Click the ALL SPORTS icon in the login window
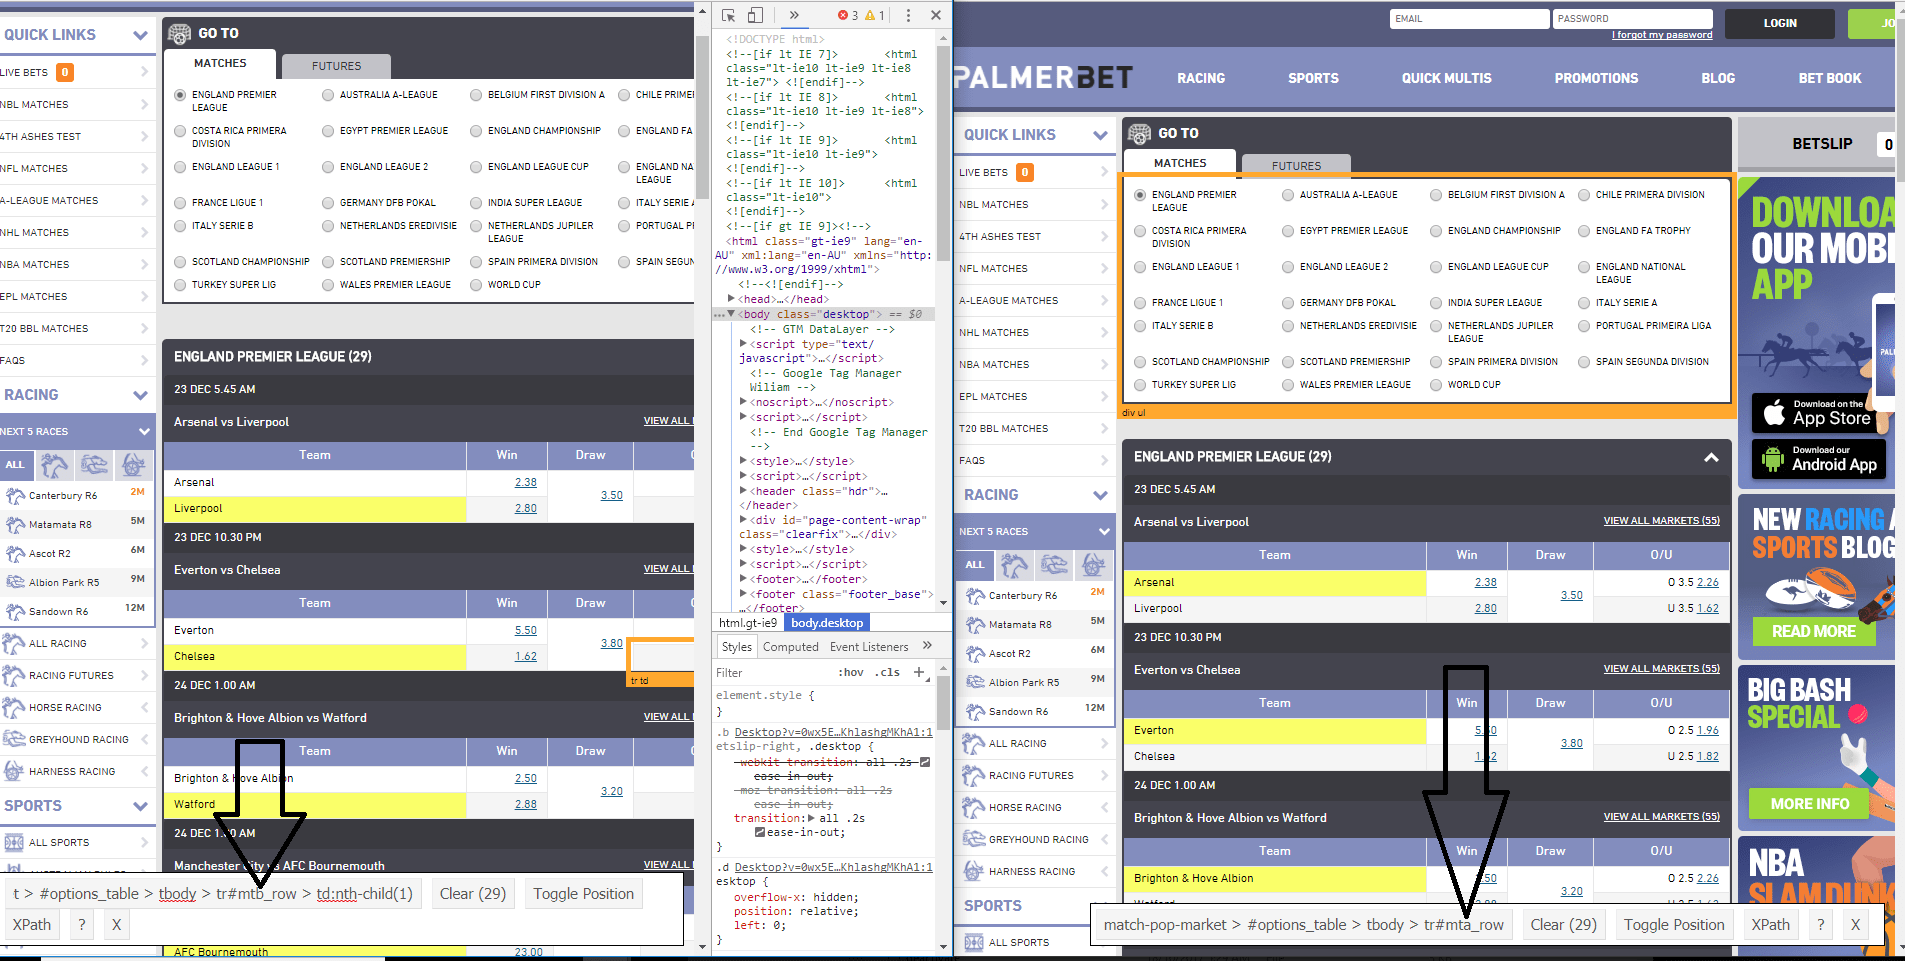 [x=973, y=942]
